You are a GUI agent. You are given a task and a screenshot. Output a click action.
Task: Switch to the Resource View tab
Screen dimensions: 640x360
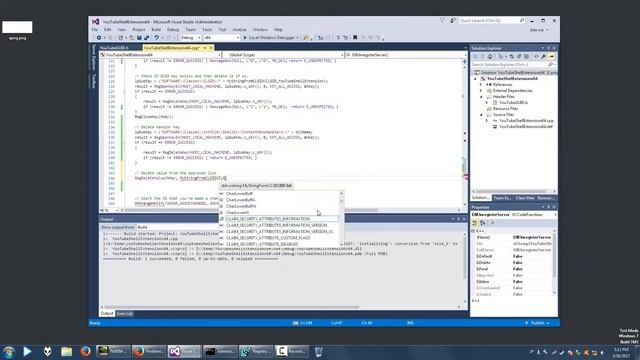coord(546,198)
